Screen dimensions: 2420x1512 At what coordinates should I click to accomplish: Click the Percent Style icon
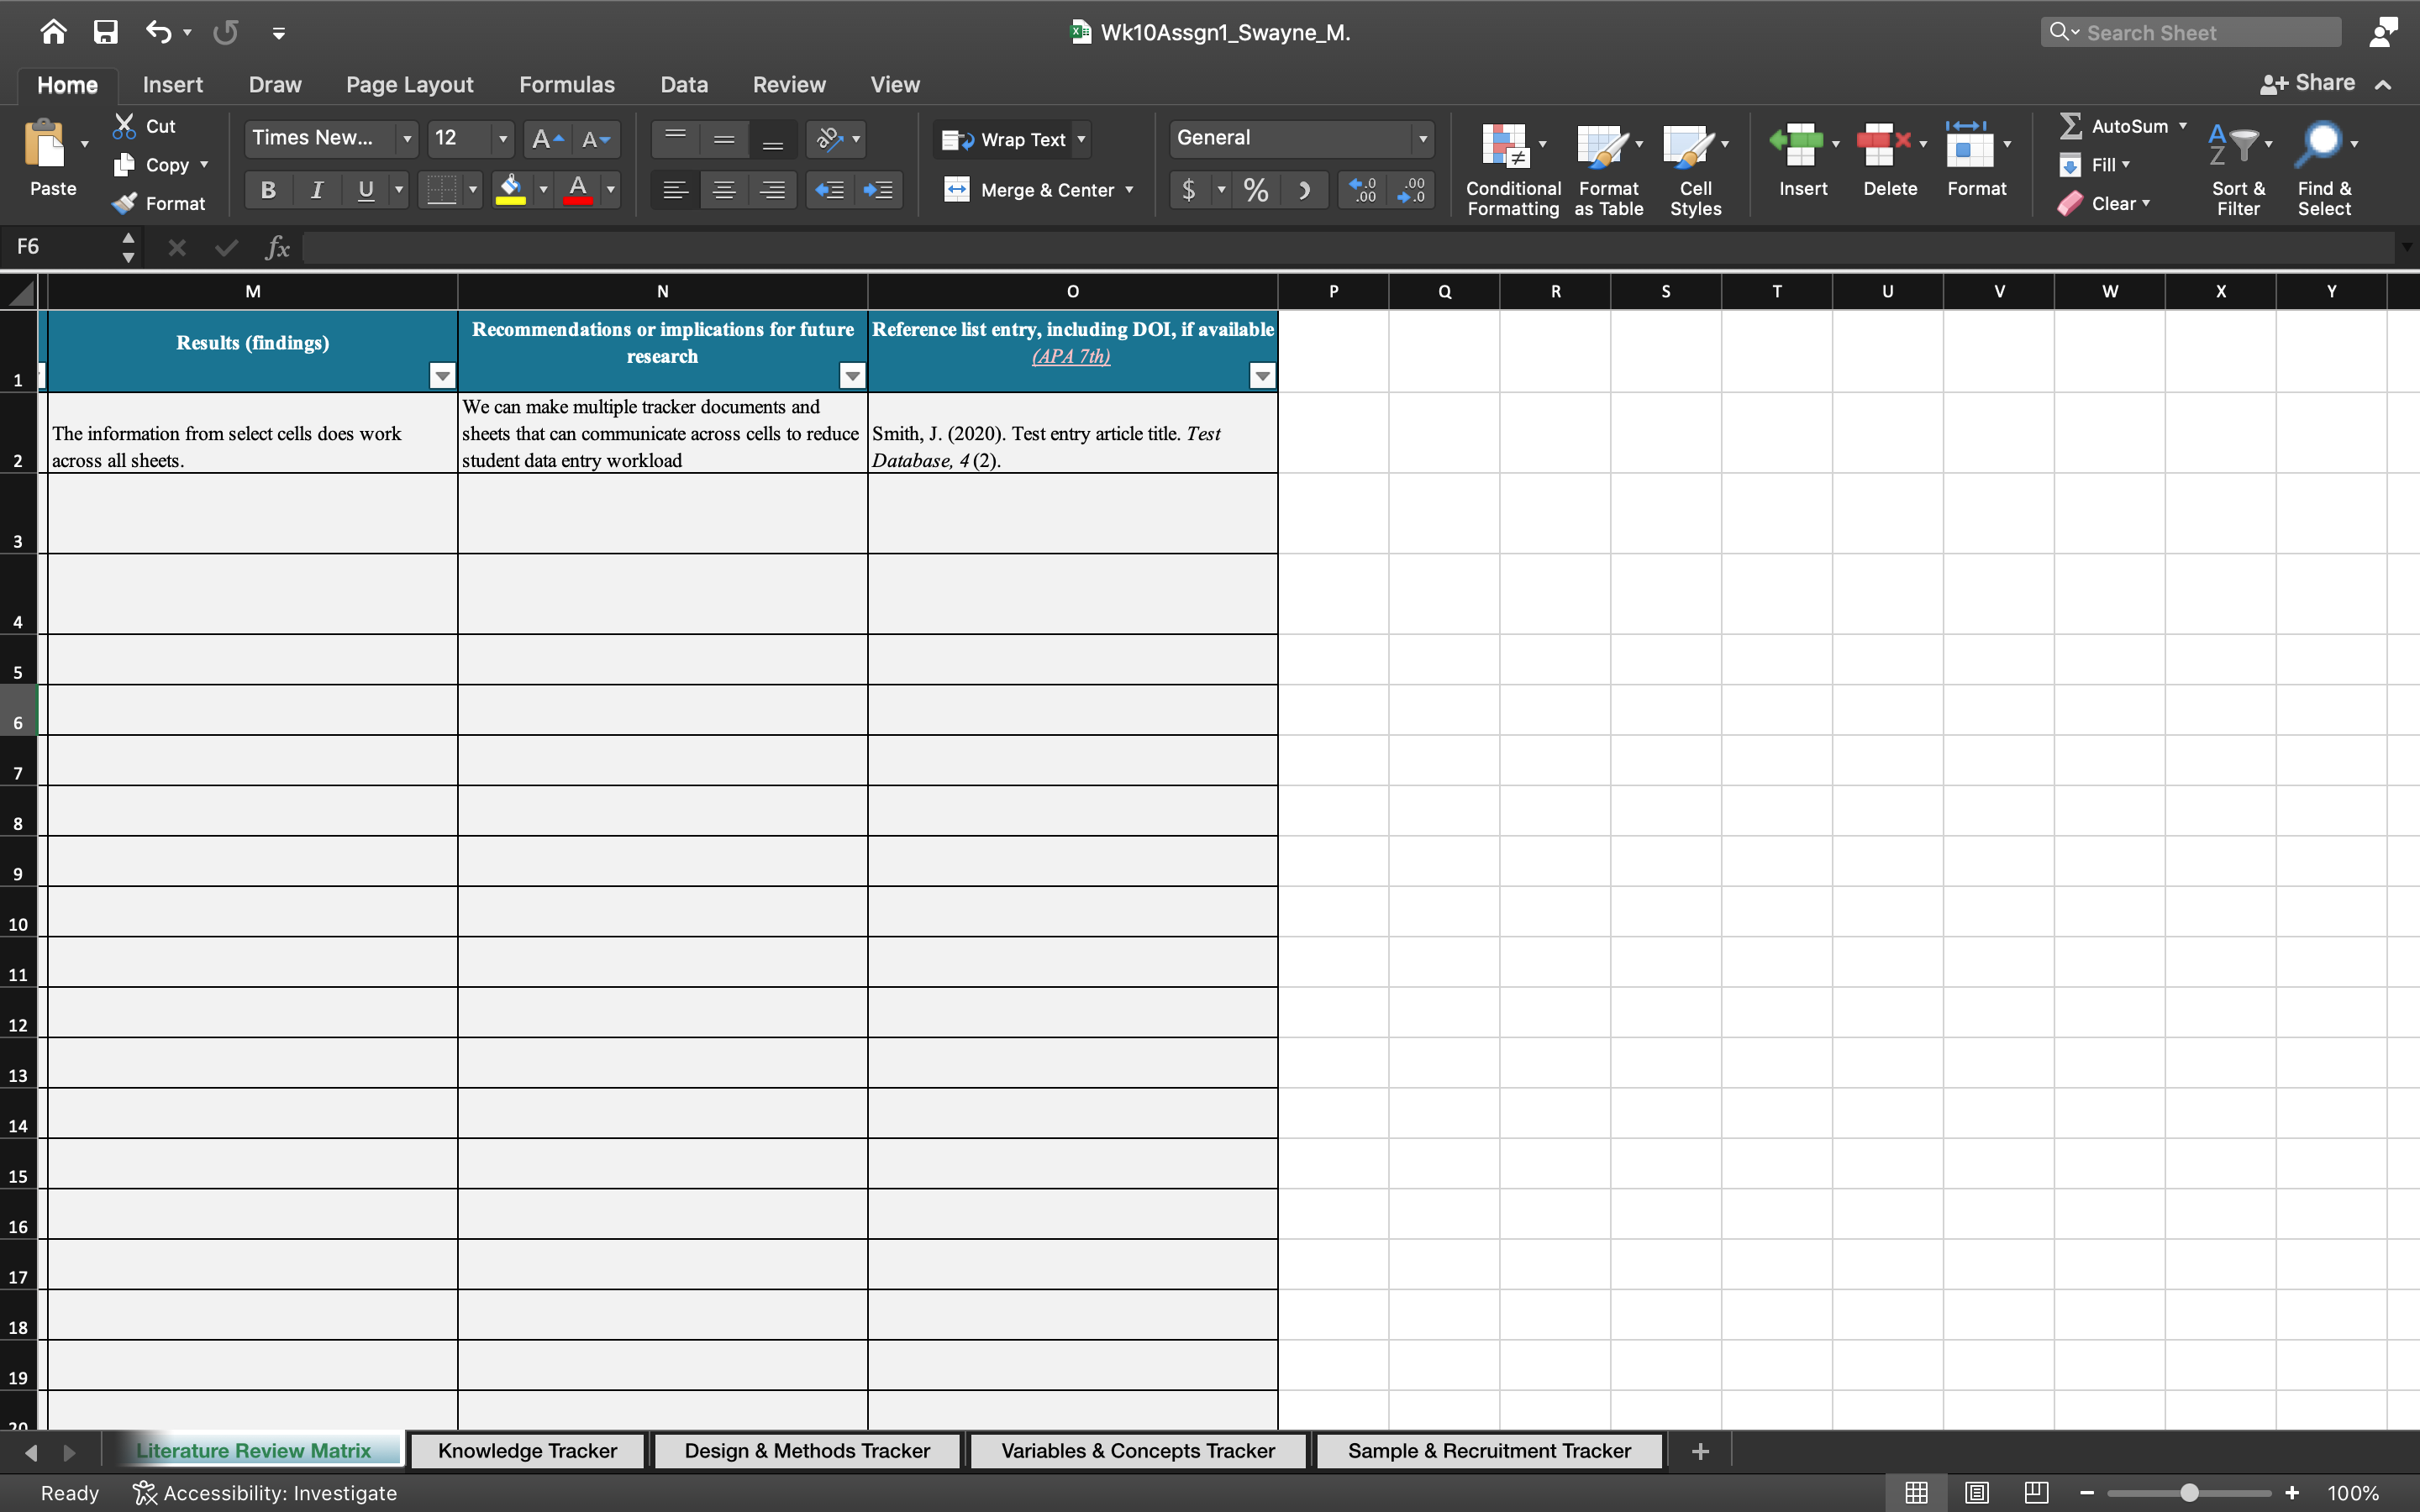(x=1255, y=189)
